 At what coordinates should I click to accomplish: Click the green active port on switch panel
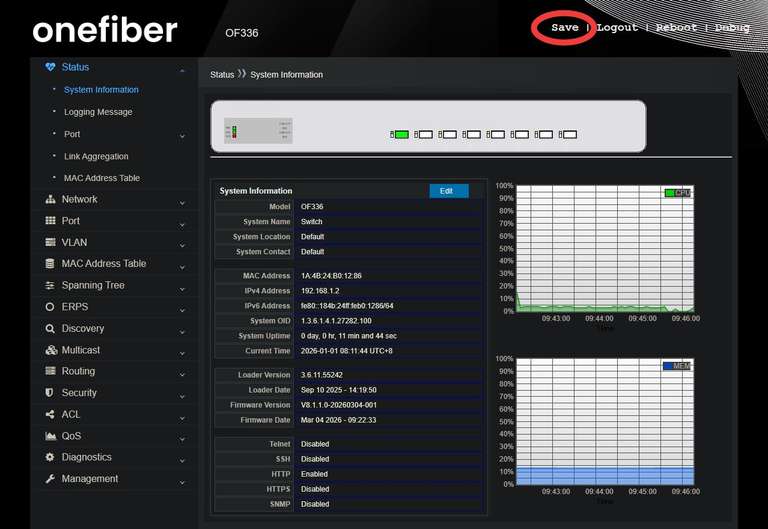click(402, 134)
